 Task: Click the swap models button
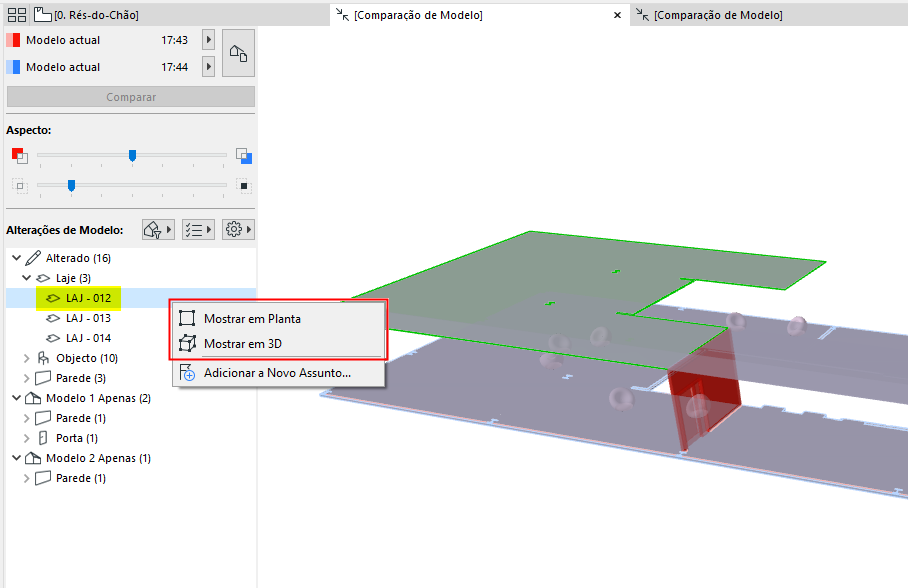coord(239,53)
